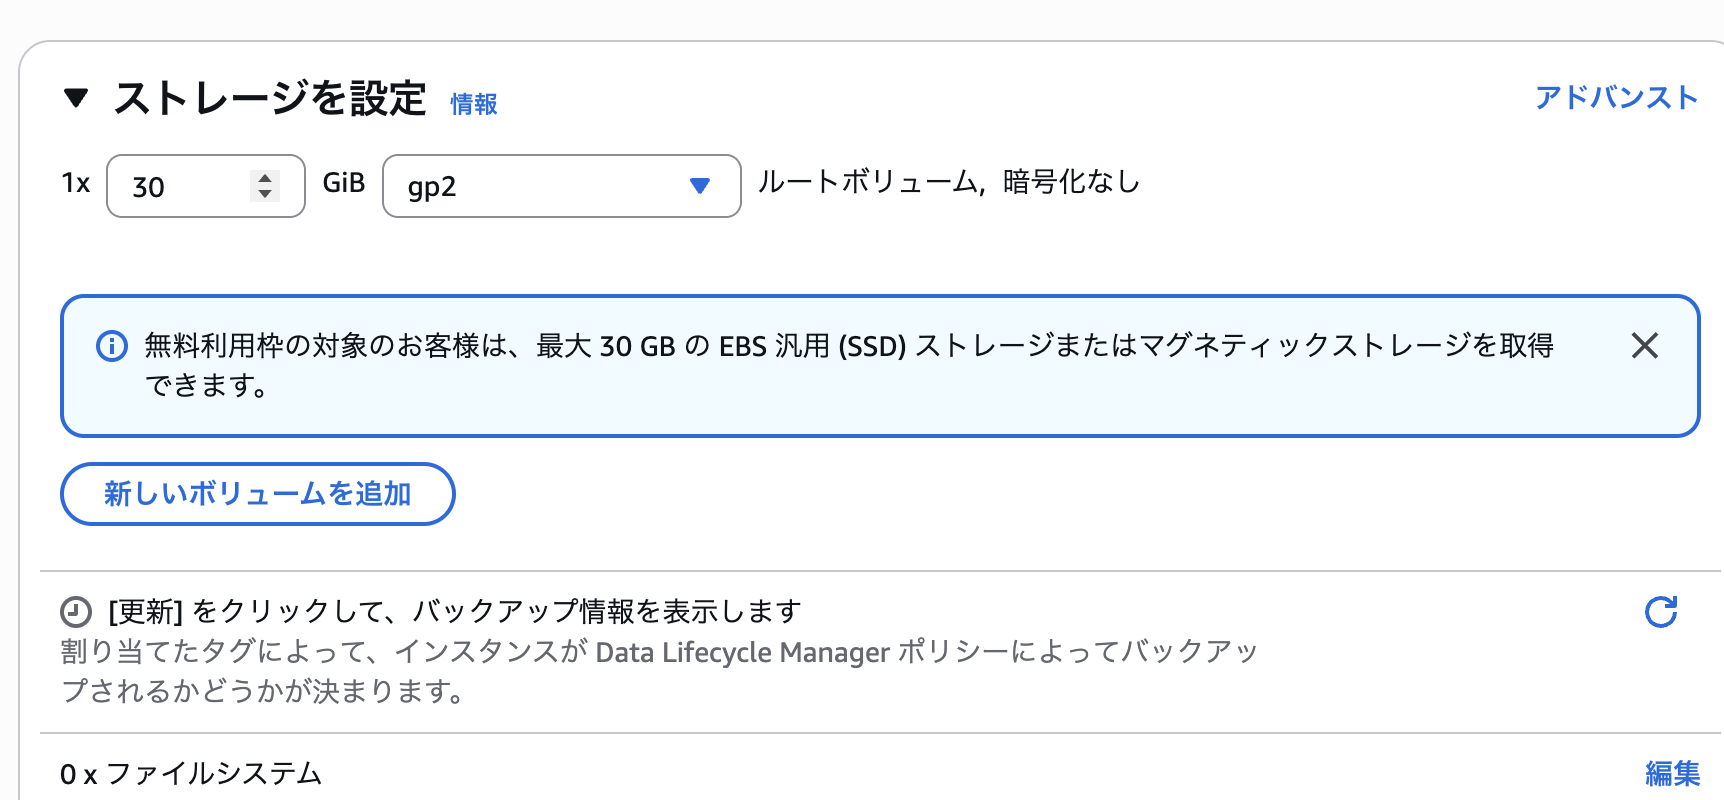Click the refresh icon to load backup info
The image size is (1724, 800).
pyautogui.click(x=1659, y=611)
